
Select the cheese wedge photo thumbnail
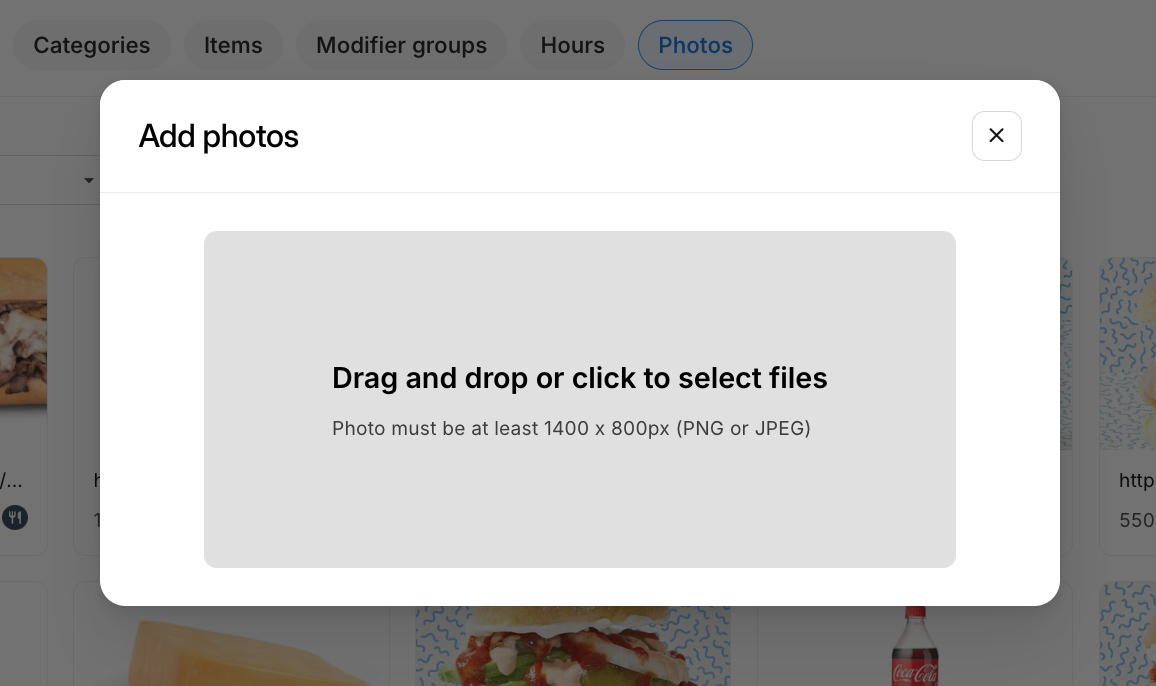click(x=230, y=650)
